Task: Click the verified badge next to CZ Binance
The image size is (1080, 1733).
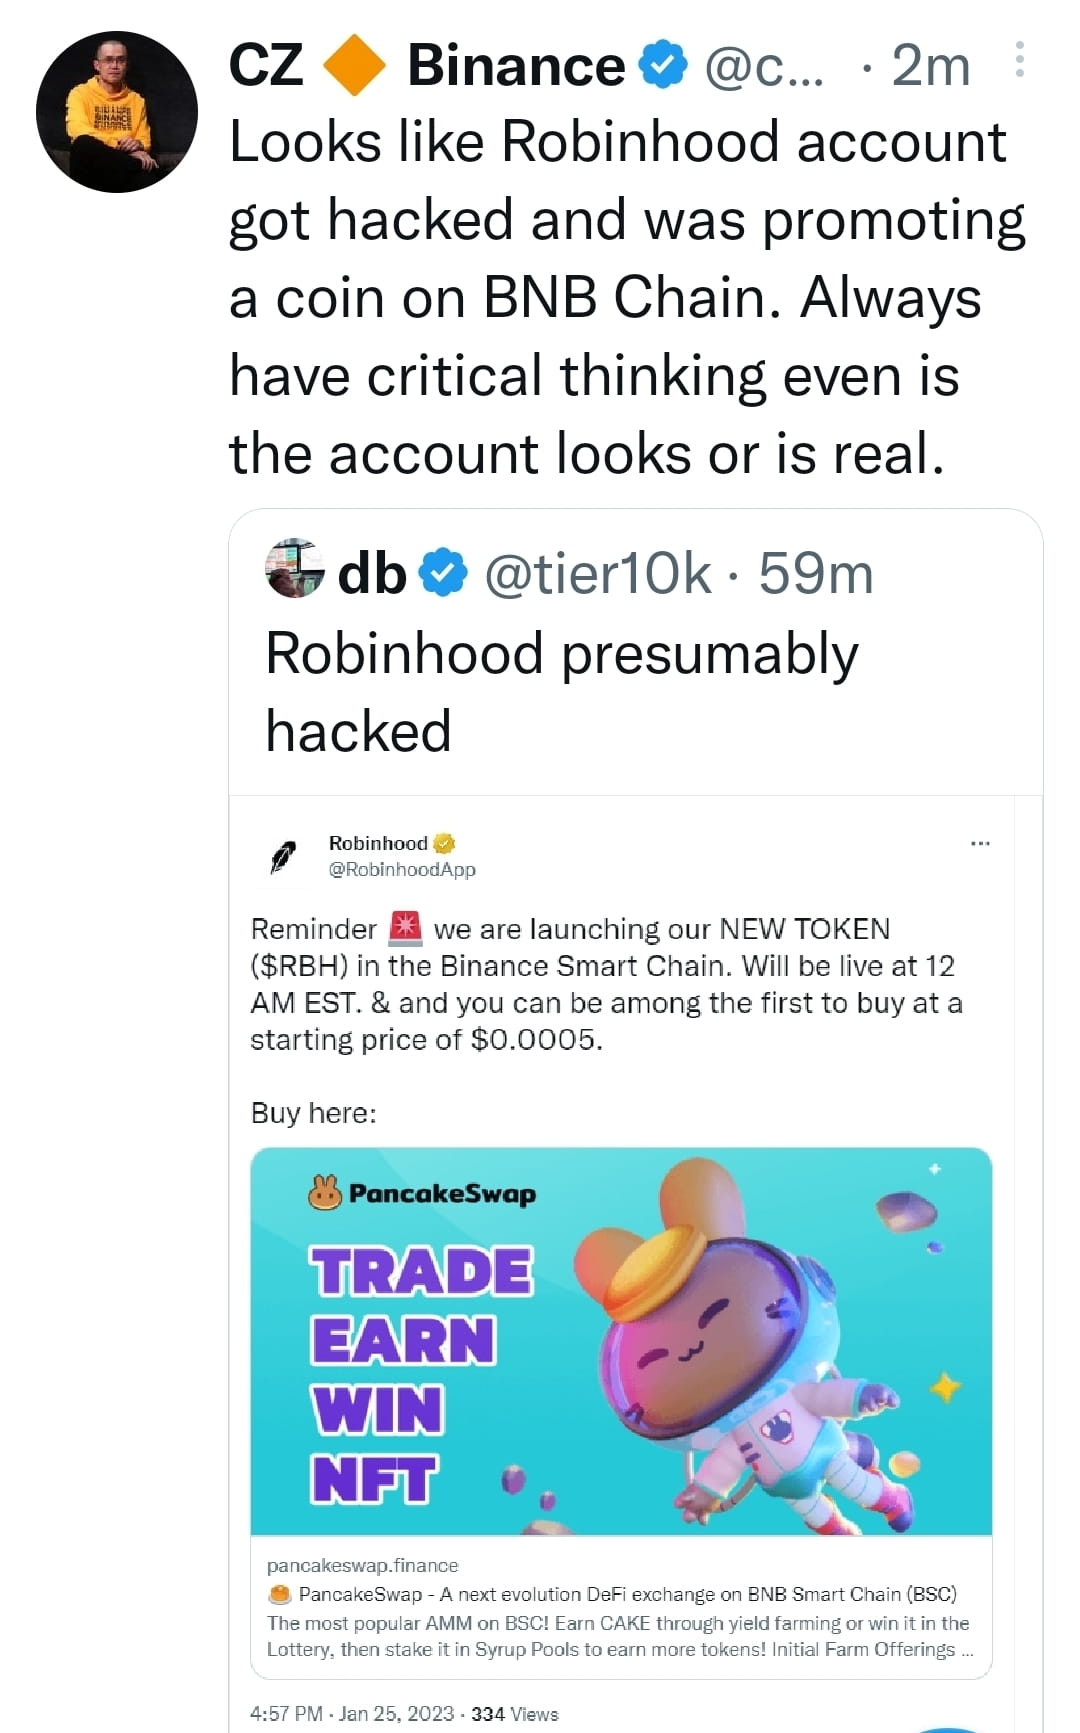Action: pyautogui.click(x=662, y=65)
